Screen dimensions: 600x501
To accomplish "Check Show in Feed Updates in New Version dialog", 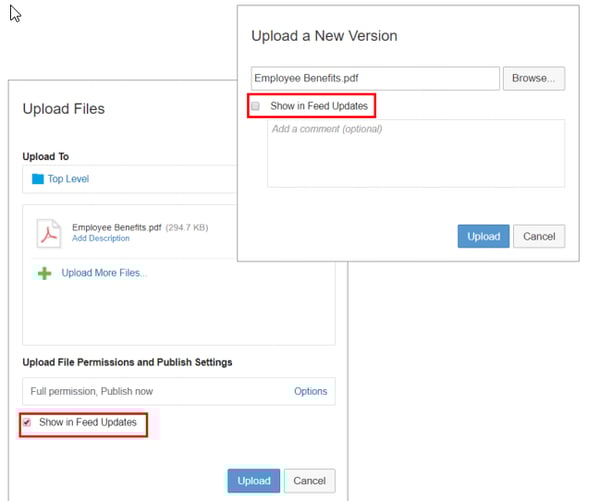I will (256, 106).
